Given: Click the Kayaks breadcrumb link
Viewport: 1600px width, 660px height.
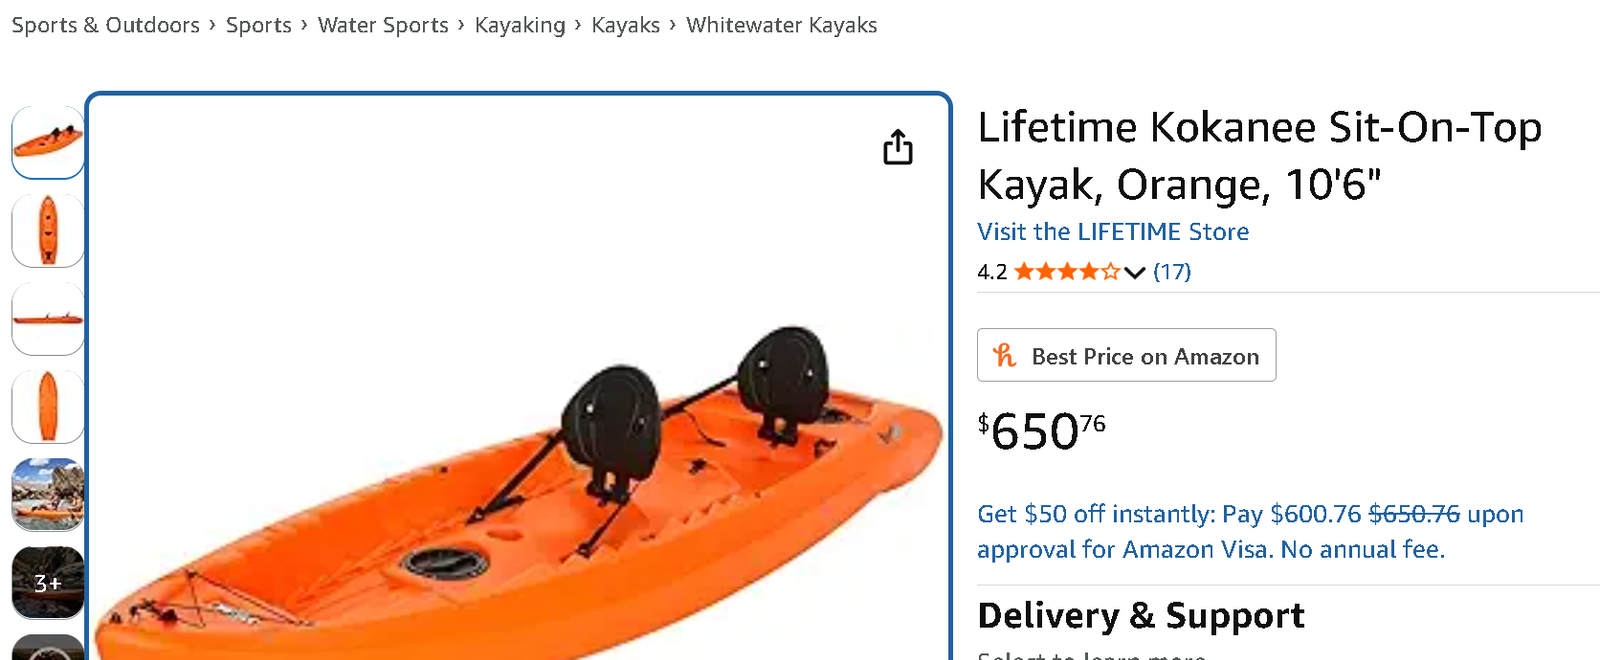Looking at the screenshot, I should coord(625,25).
